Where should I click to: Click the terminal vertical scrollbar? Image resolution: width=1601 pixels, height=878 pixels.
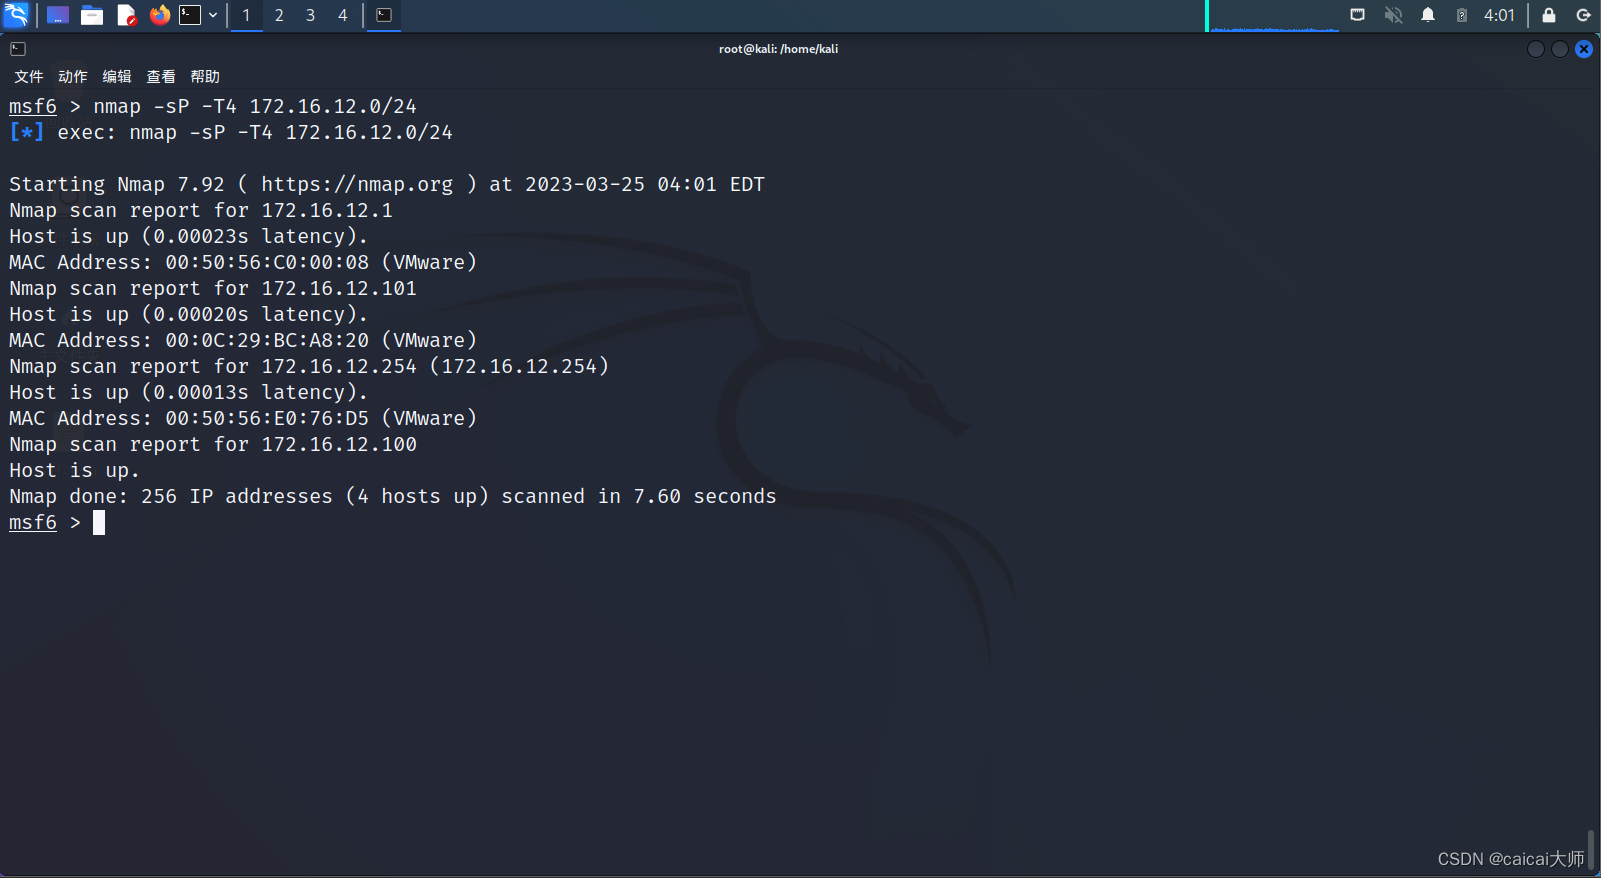1591,850
